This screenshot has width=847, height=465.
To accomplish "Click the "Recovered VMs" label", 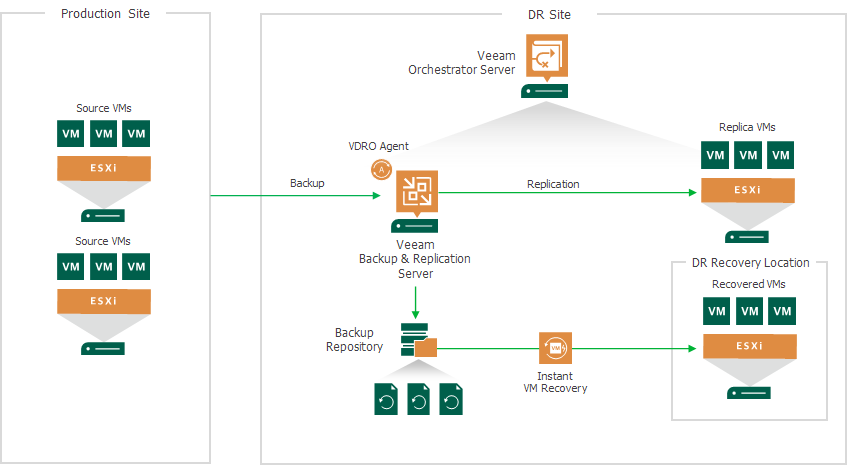I will pos(749,284).
